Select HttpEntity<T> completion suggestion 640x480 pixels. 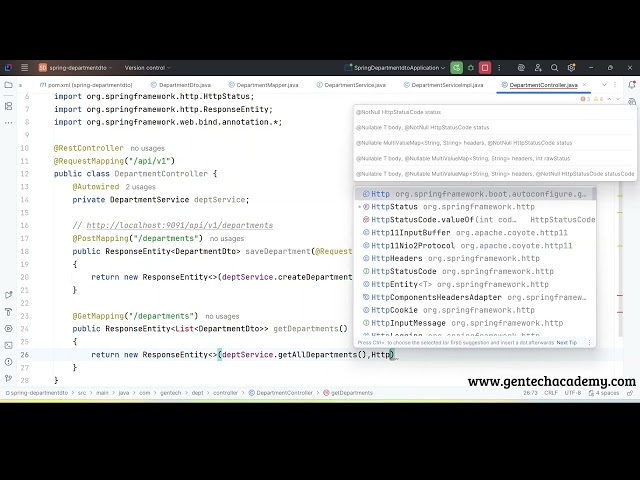pos(475,284)
